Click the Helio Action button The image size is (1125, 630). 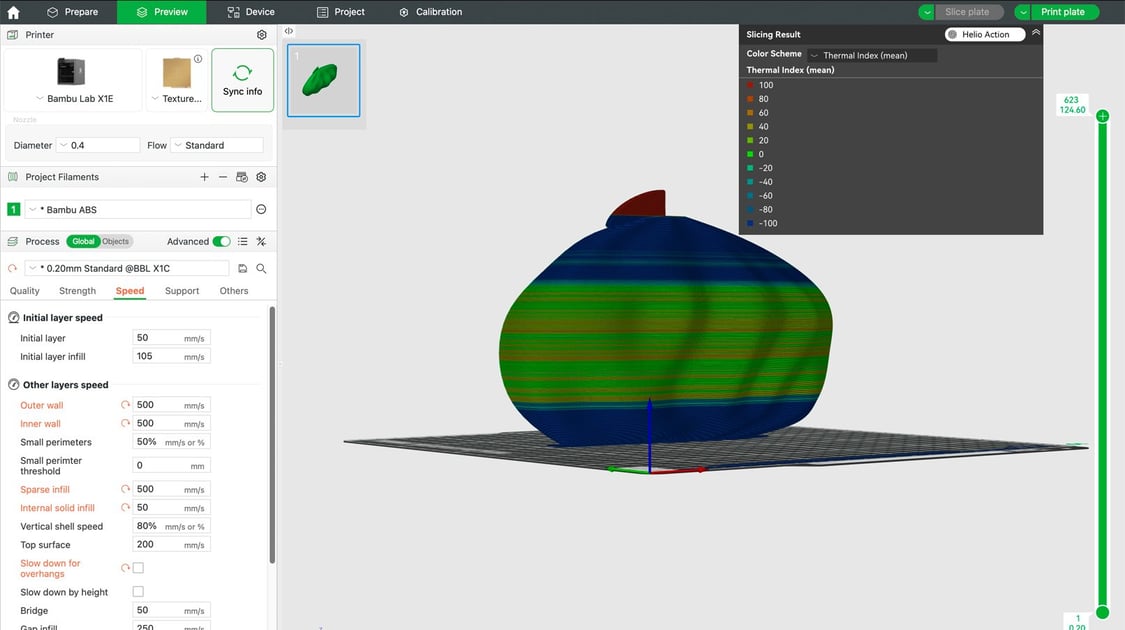pos(986,33)
